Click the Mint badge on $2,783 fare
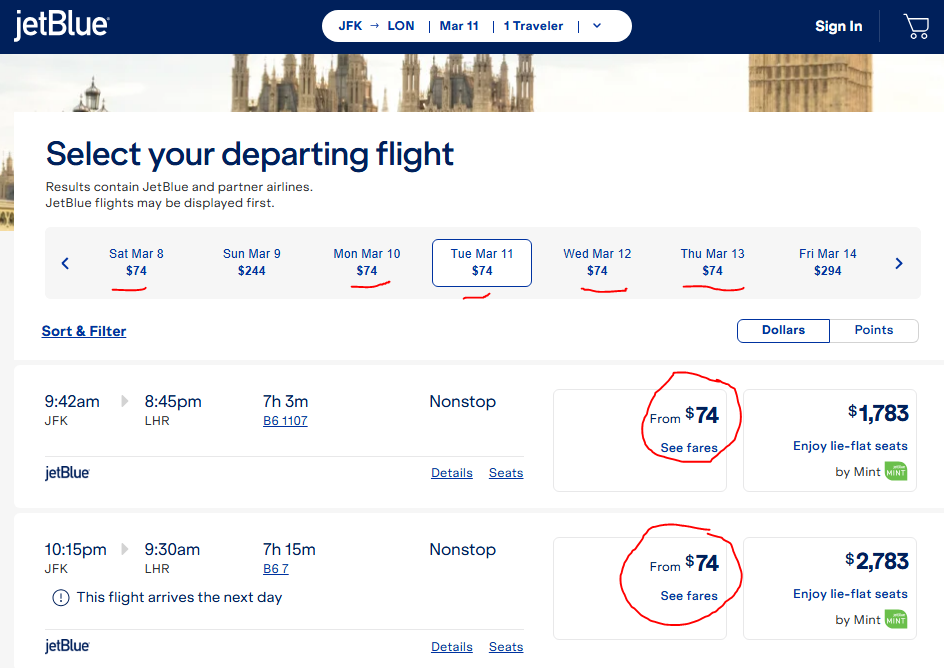The height and width of the screenshot is (668, 944). click(x=896, y=619)
